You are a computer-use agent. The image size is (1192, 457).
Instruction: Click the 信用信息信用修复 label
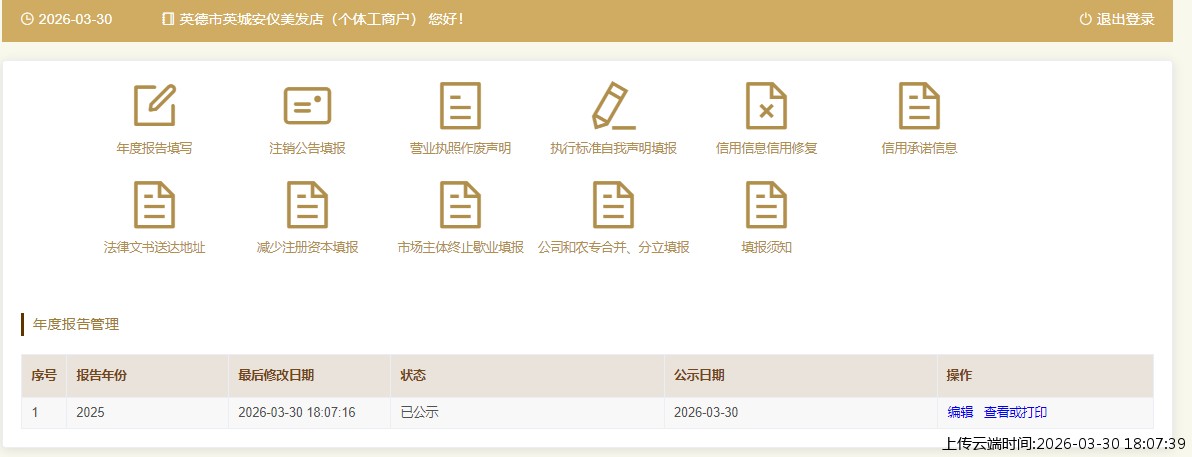(x=766, y=148)
